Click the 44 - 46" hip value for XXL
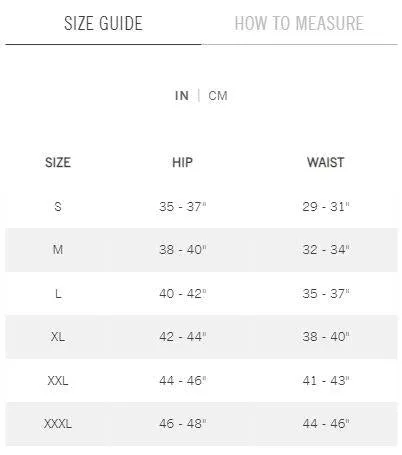This screenshot has width=402, height=455. tap(183, 380)
